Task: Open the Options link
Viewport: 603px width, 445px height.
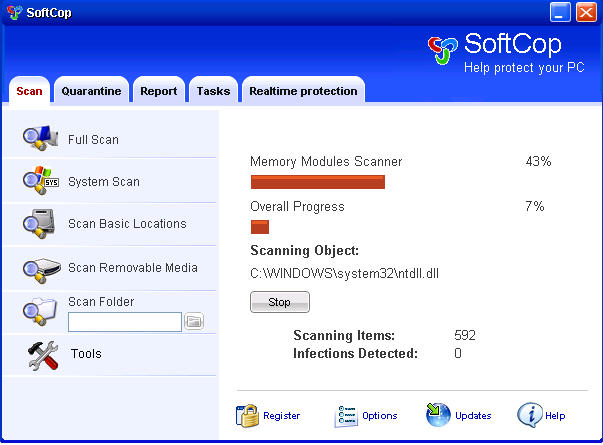Action: 380,416
